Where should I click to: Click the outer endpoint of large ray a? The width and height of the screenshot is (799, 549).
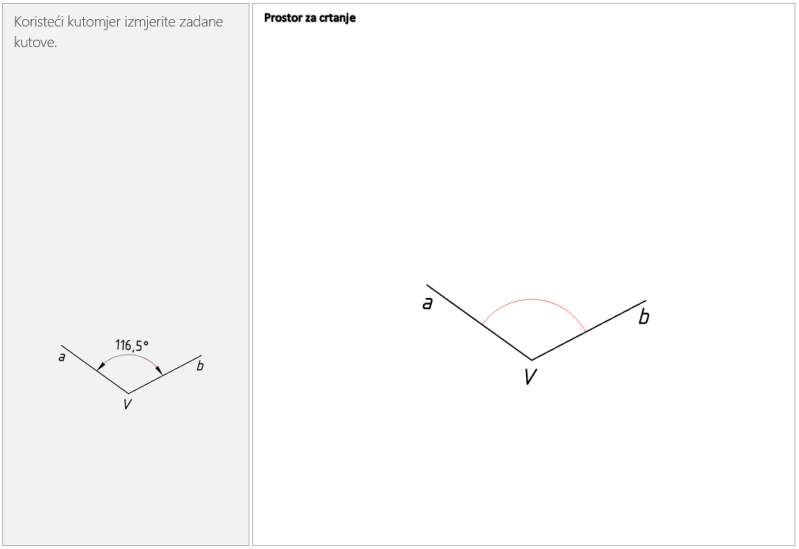(x=427, y=285)
